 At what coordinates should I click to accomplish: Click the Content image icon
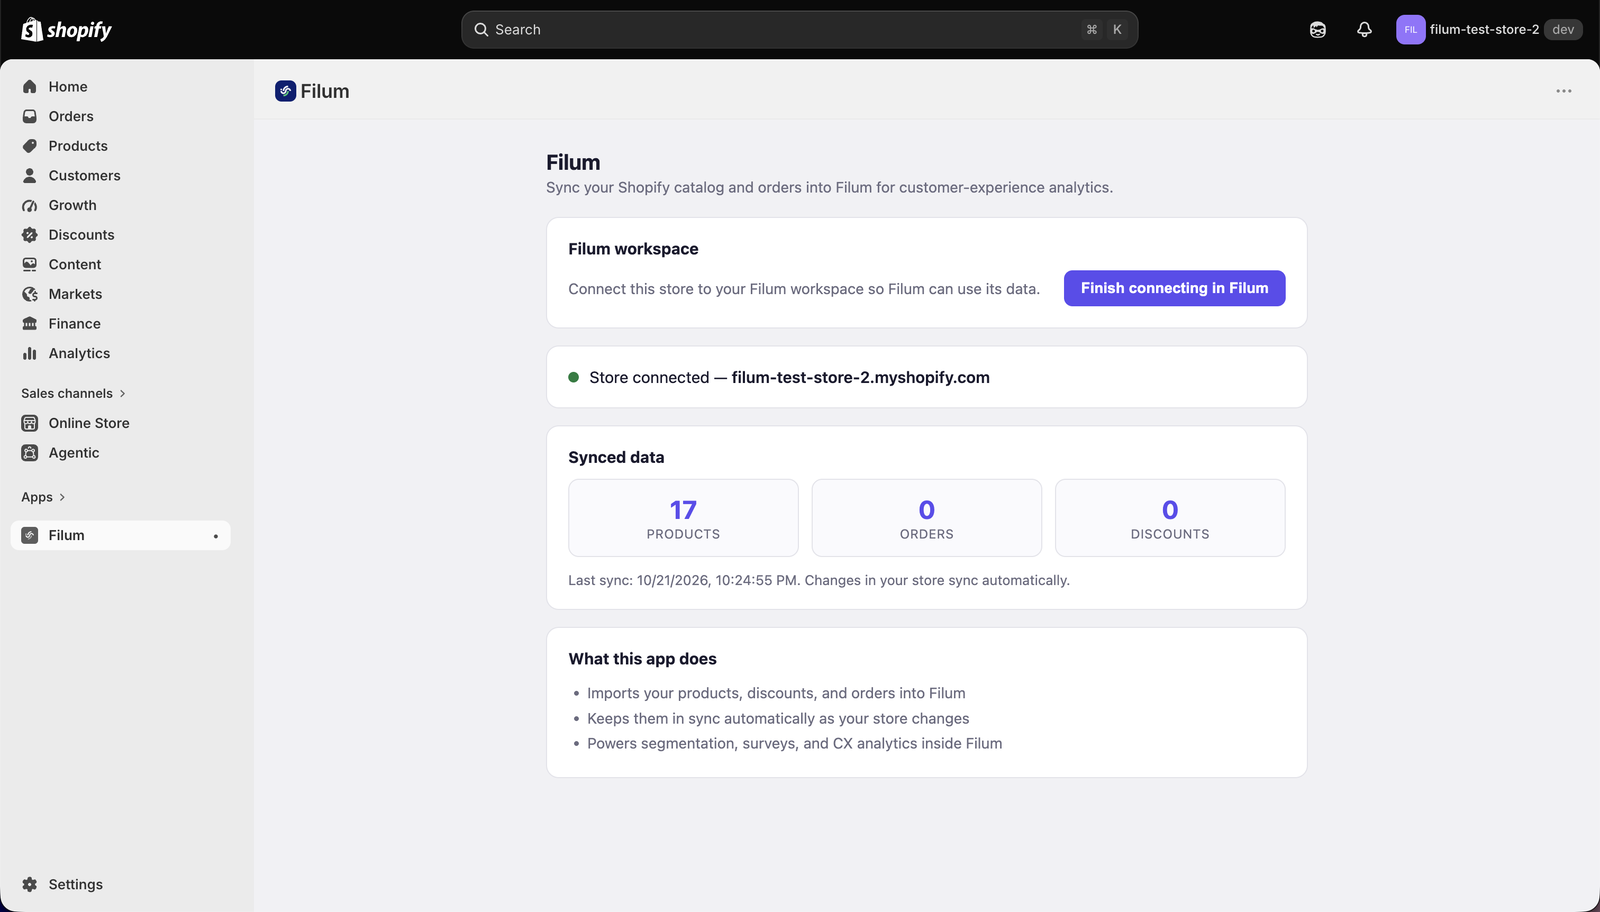click(x=30, y=264)
